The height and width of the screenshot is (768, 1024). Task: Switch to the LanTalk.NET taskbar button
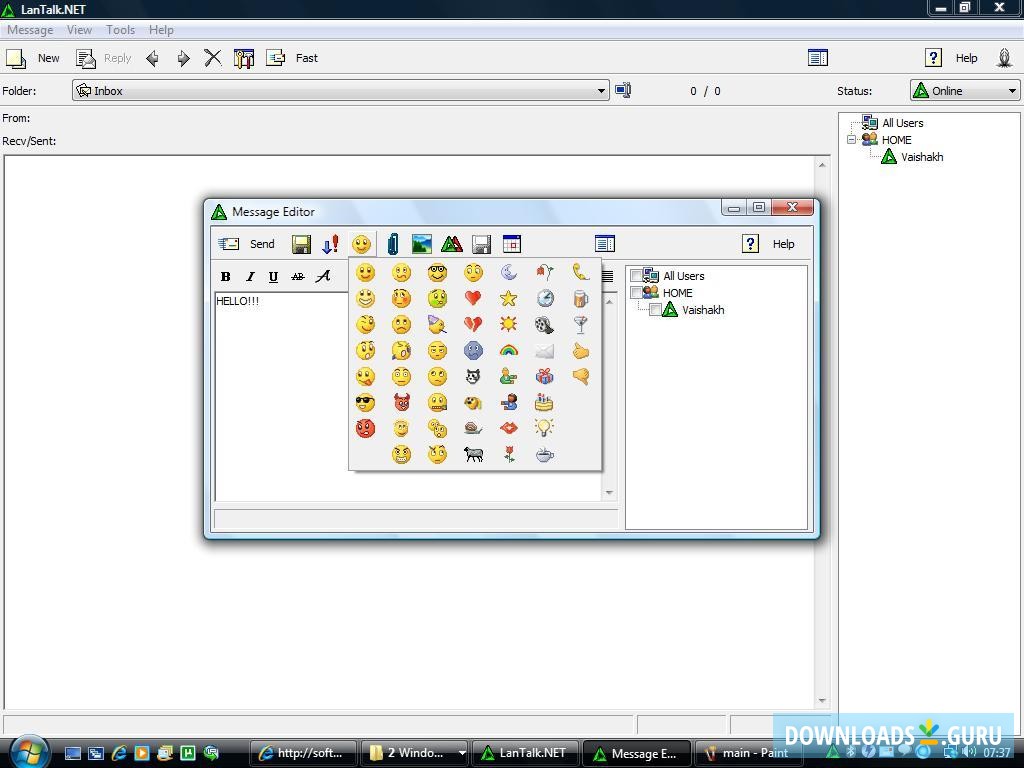coord(525,753)
